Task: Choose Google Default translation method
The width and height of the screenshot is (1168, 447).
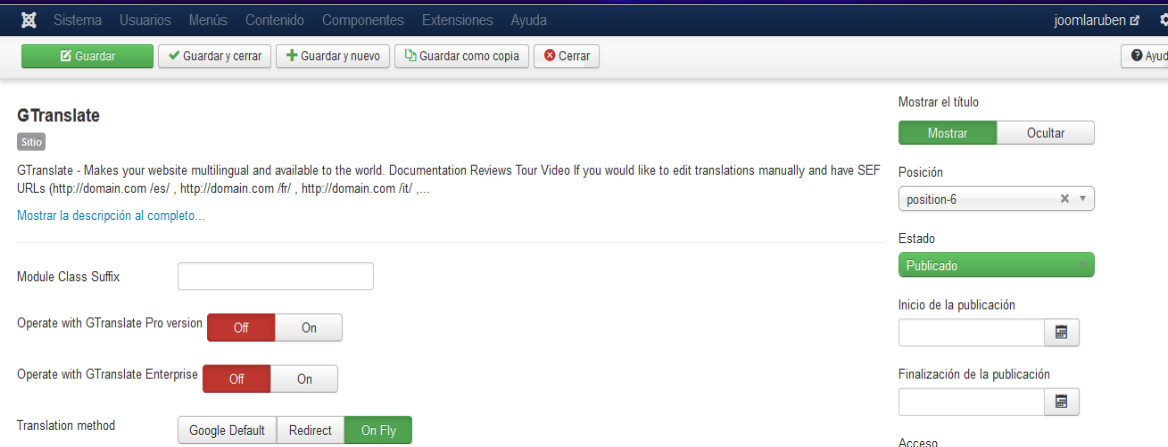Action: click(x=227, y=430)
